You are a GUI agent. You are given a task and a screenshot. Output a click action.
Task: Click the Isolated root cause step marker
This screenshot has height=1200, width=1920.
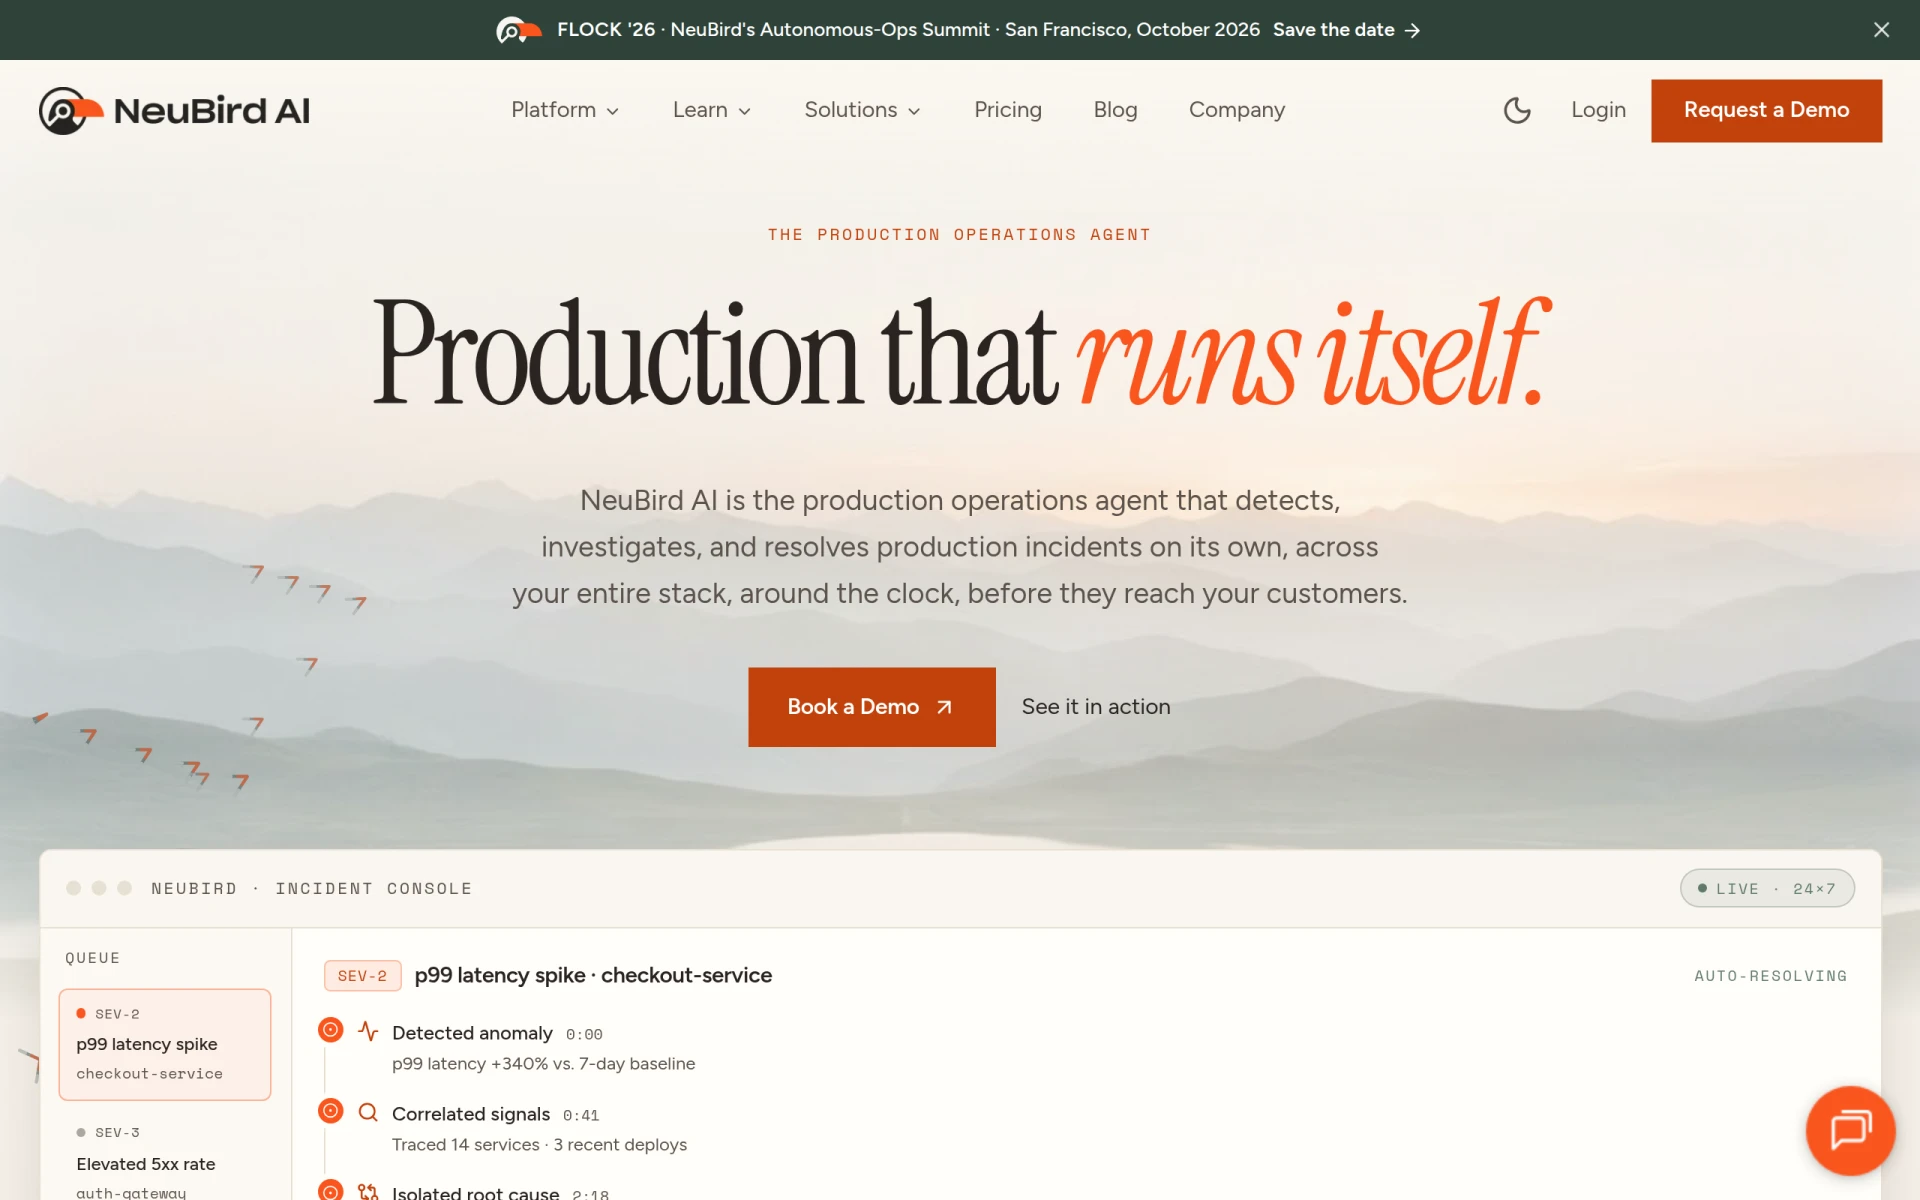(330, 1190)
